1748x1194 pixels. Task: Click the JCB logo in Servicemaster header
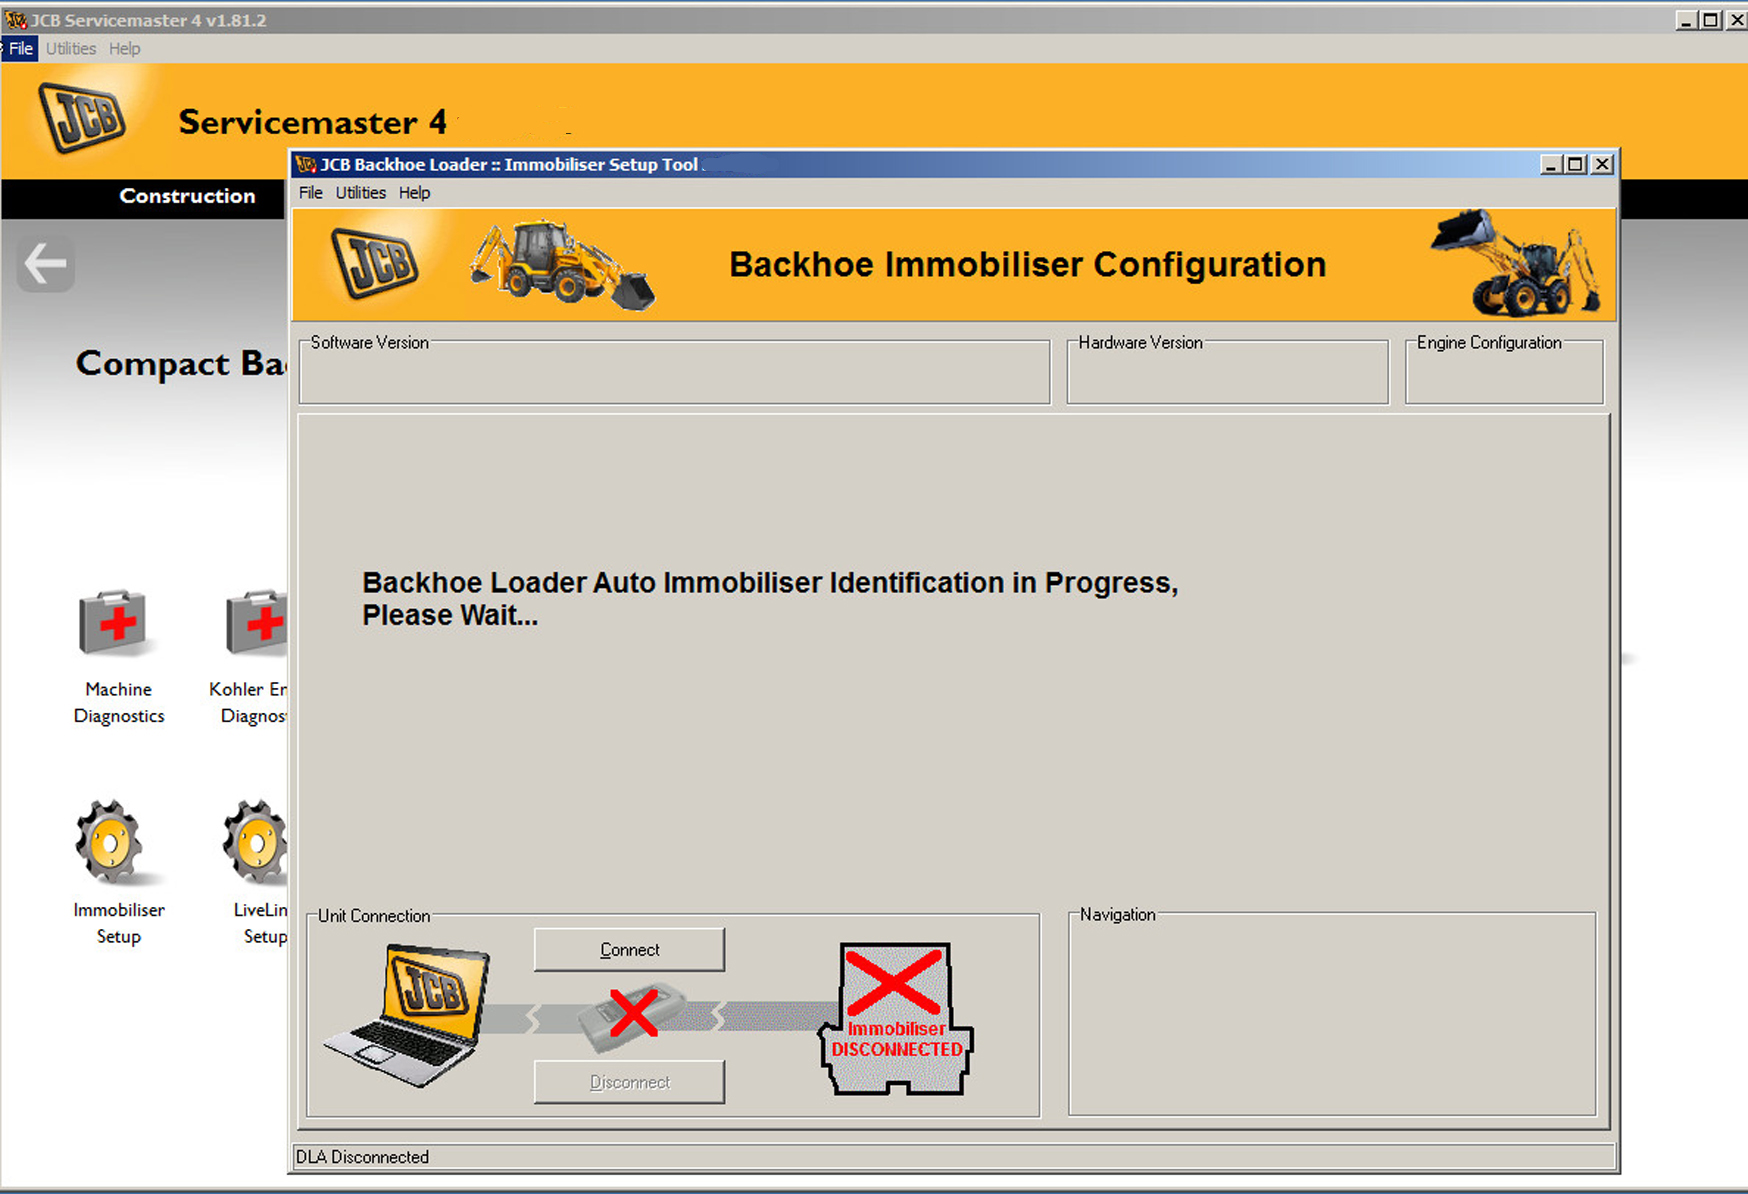coord(82,118)
